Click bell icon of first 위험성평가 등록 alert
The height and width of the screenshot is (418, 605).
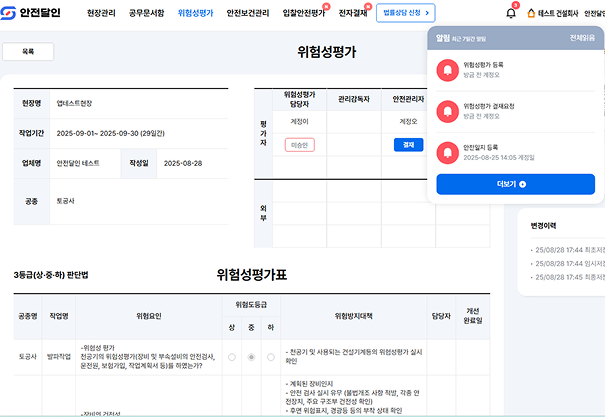(x=446, y=70)
